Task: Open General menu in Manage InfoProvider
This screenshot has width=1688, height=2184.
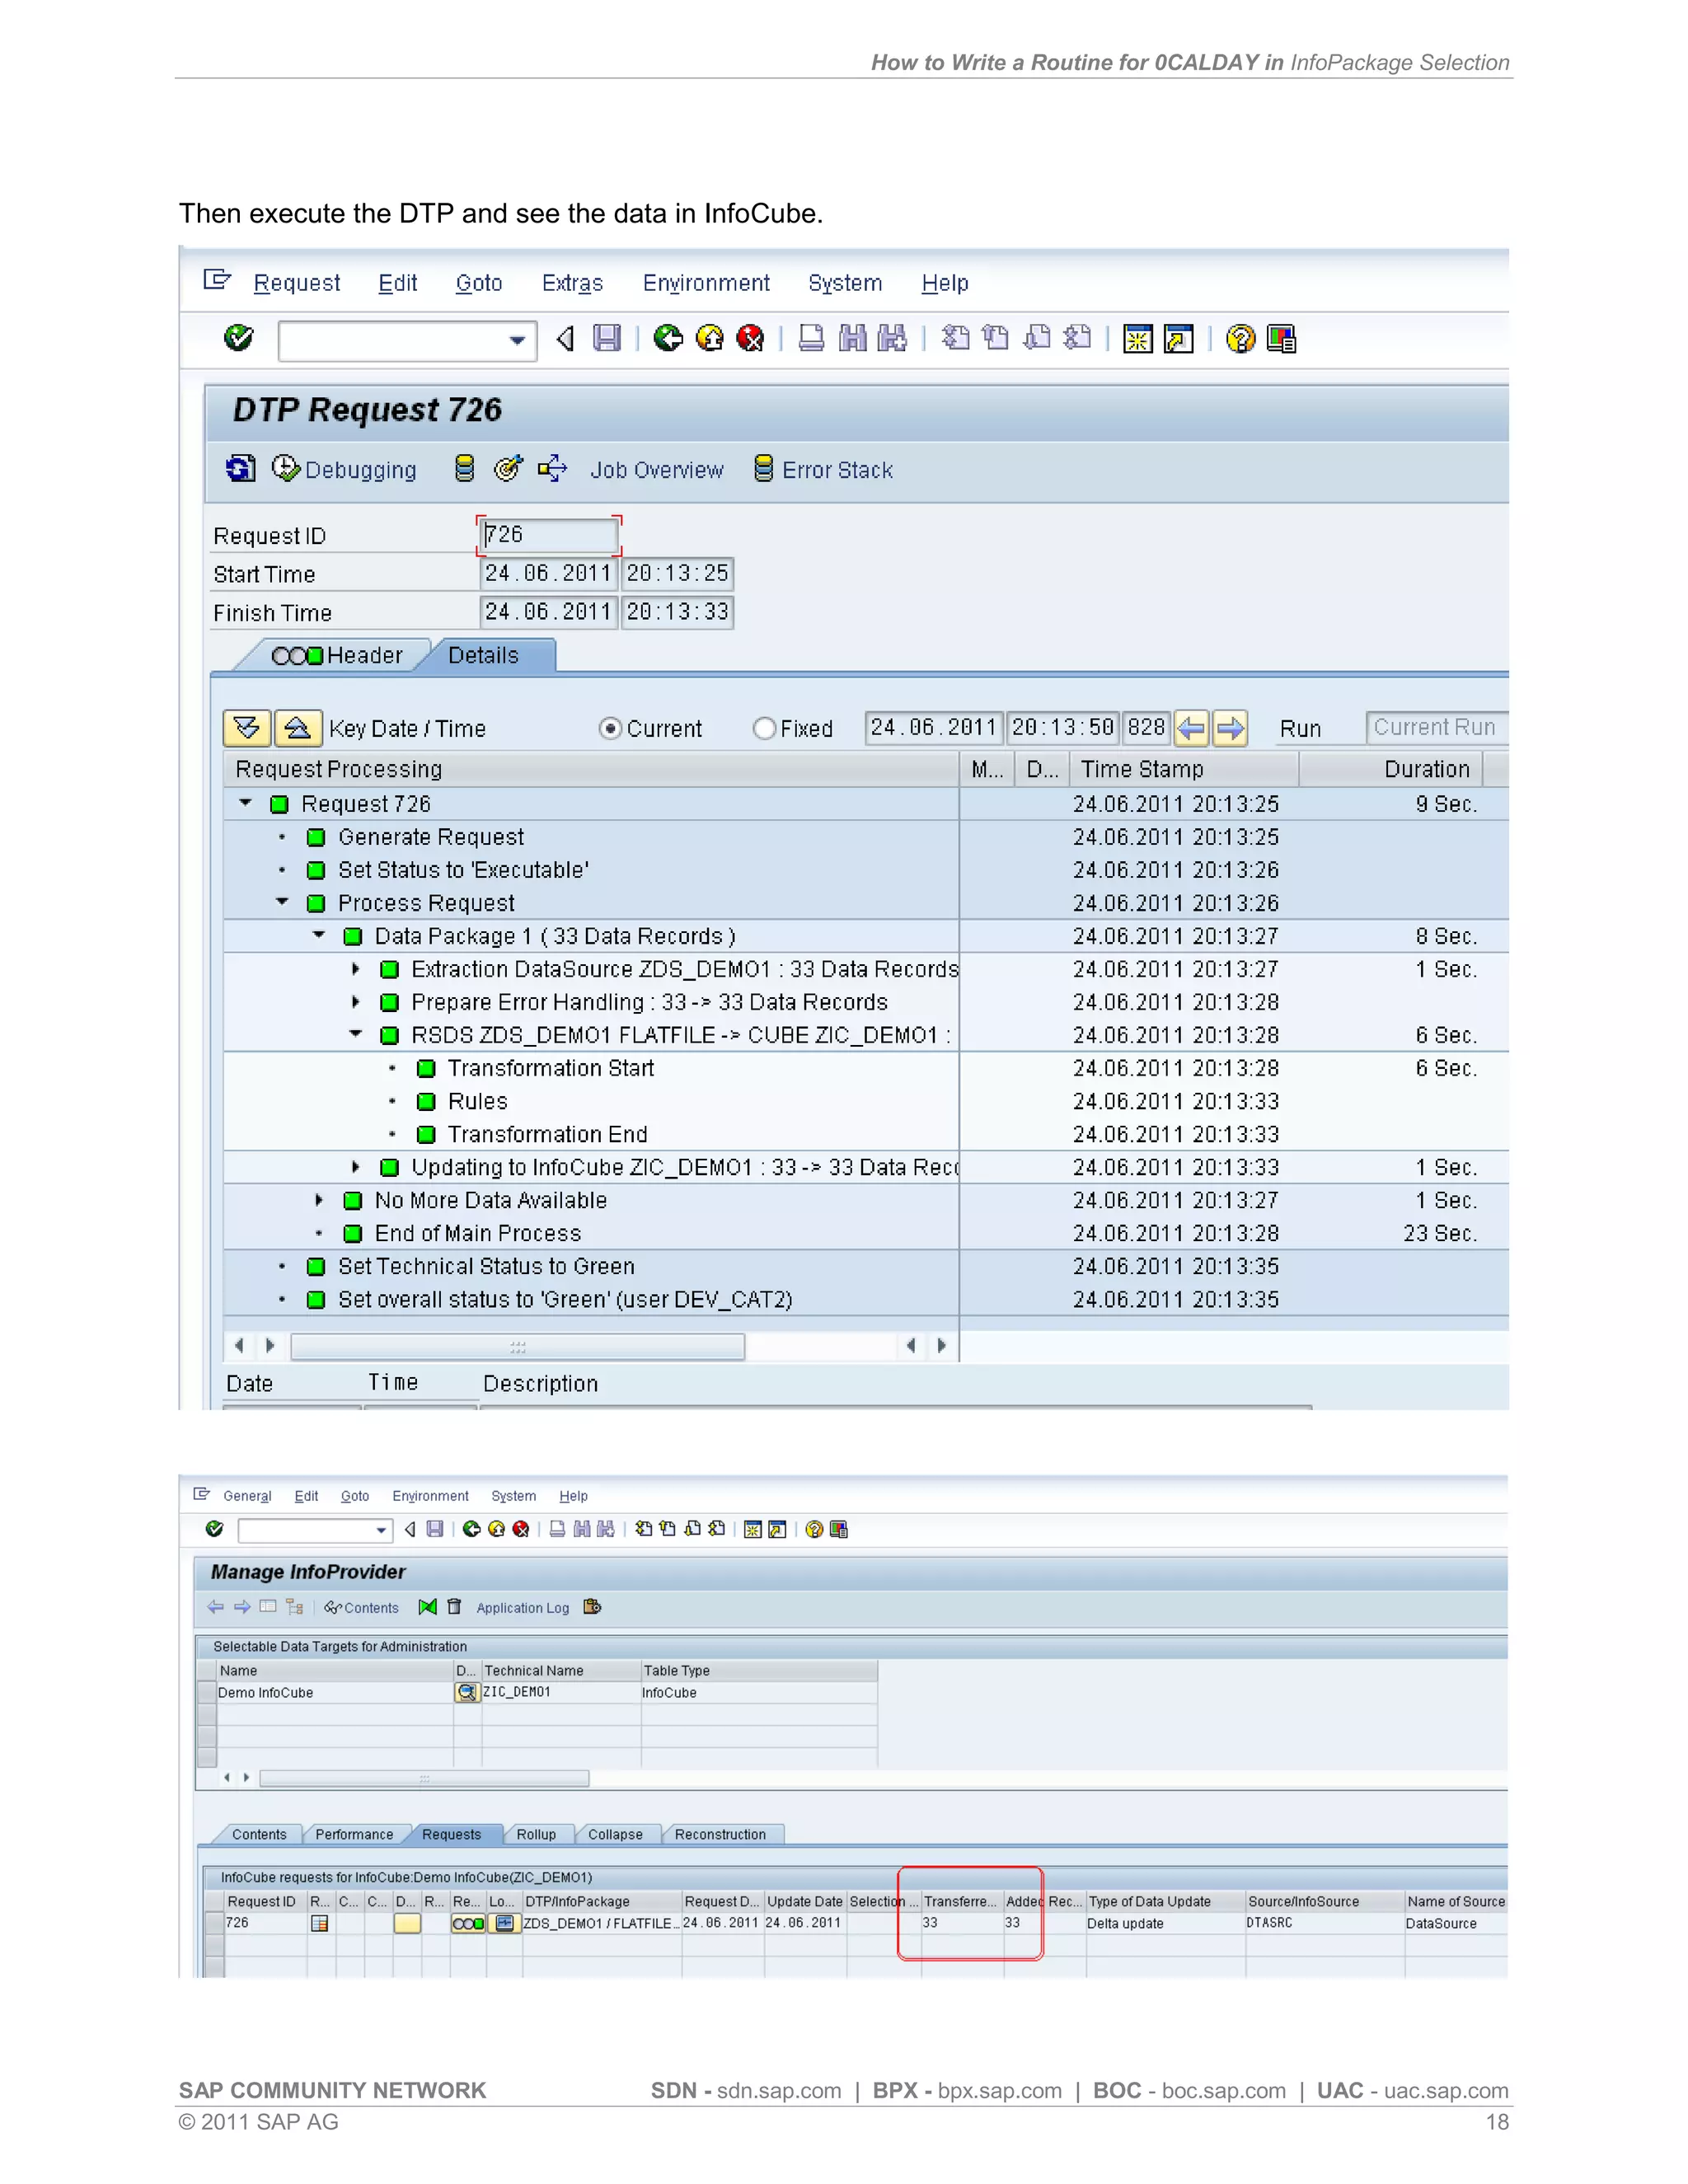Action: tap(247, 1496)
